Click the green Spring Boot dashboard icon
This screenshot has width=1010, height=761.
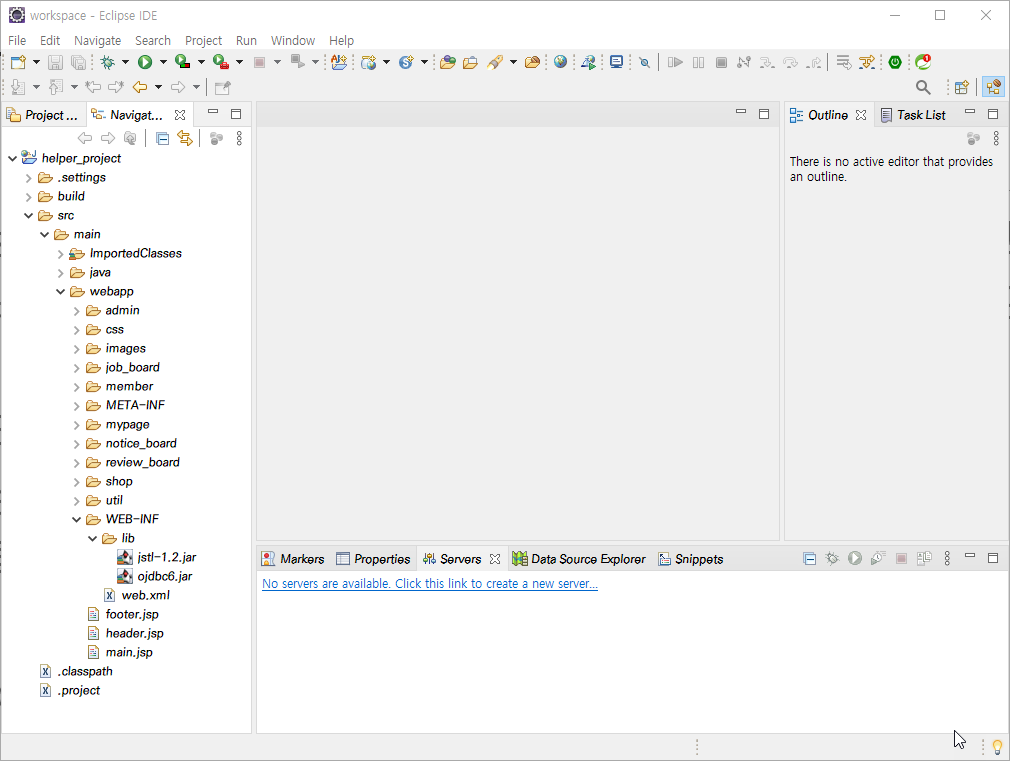[x=895, y=63]
